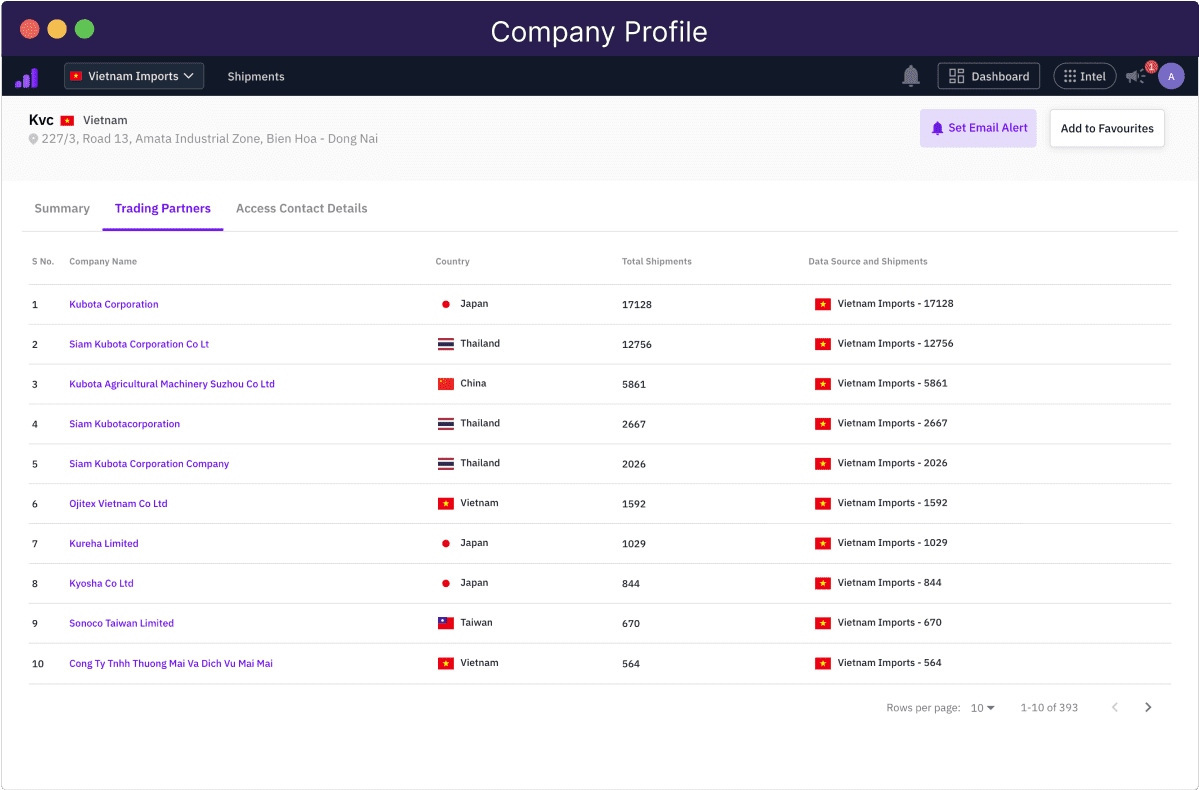This screenshot has width=1199, height=790.
Task: Switch to the Summary tab
Action: tap(62, 209)
